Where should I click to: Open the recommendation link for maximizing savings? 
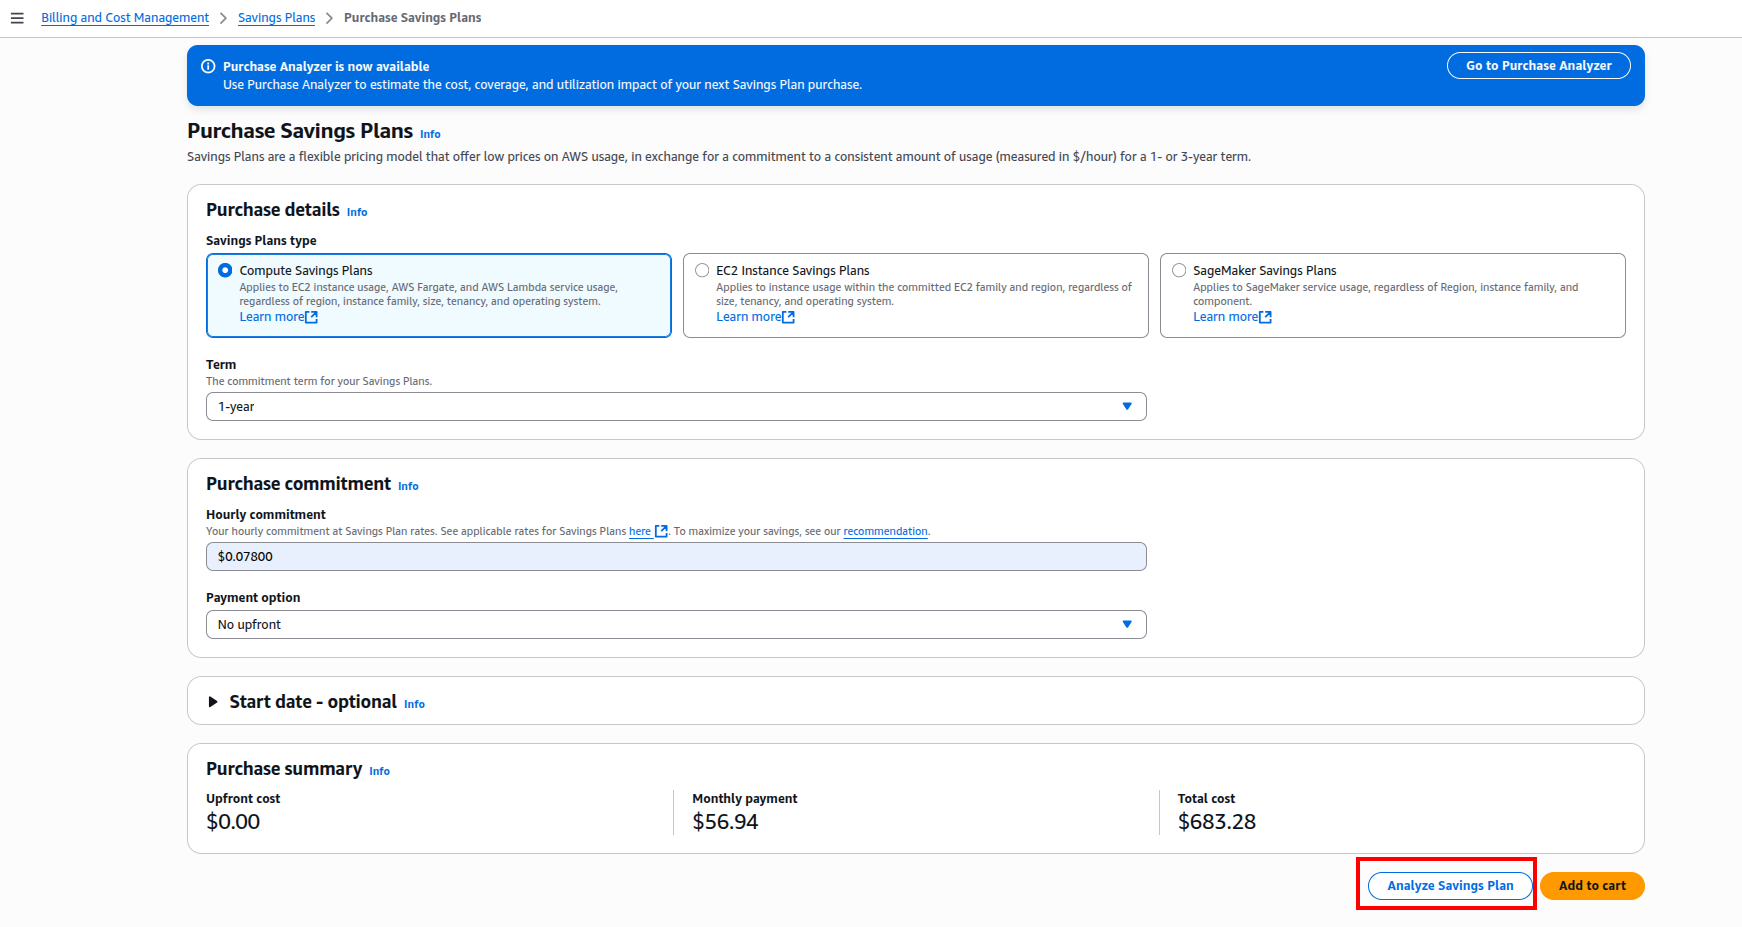pyautogui.click(x=885, y=531)
